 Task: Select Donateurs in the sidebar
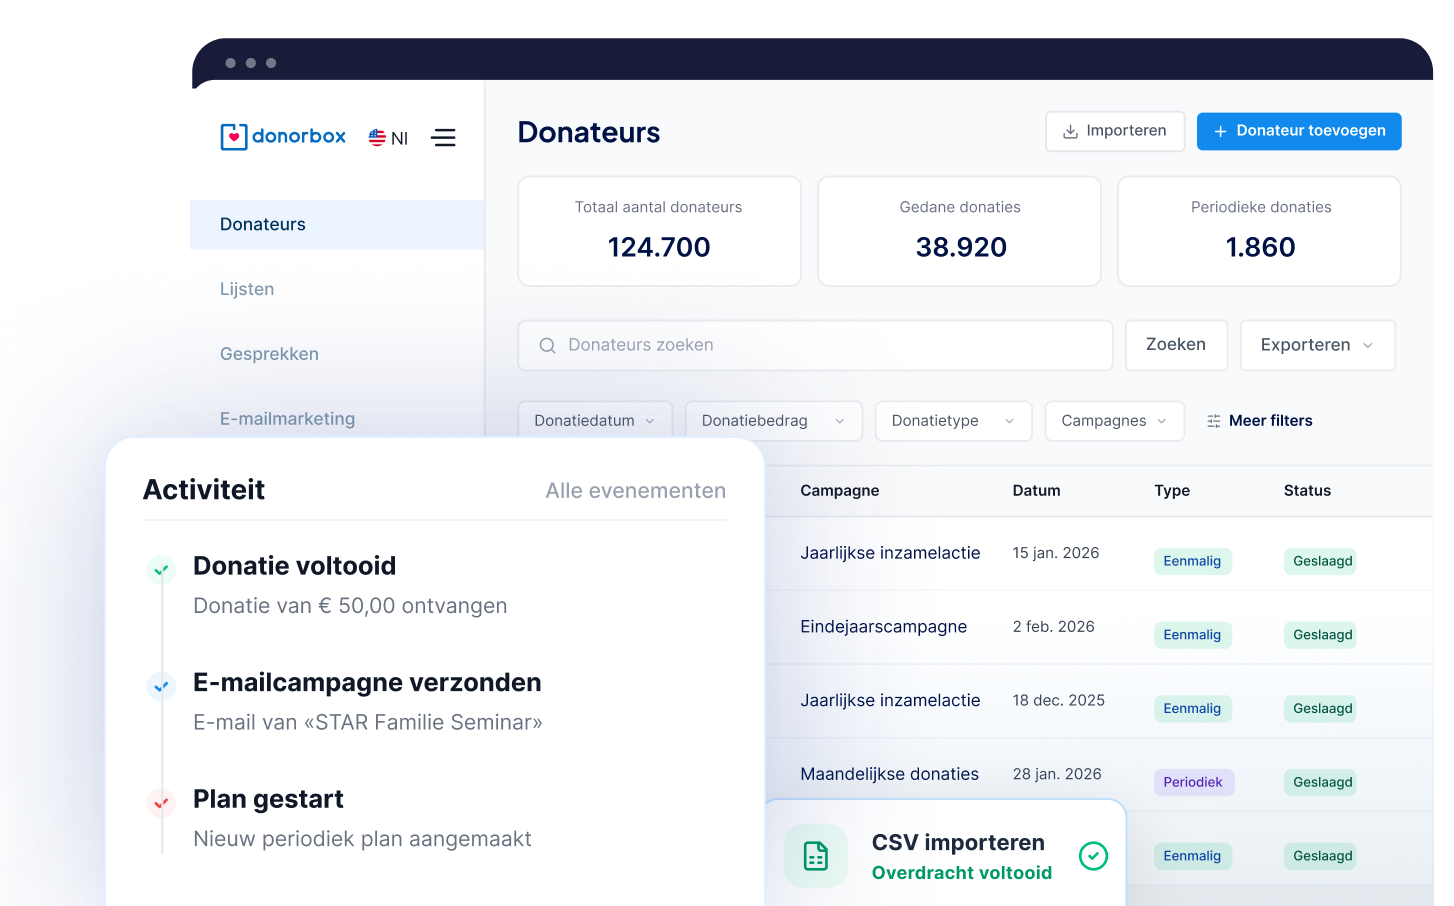coord(337,224)
